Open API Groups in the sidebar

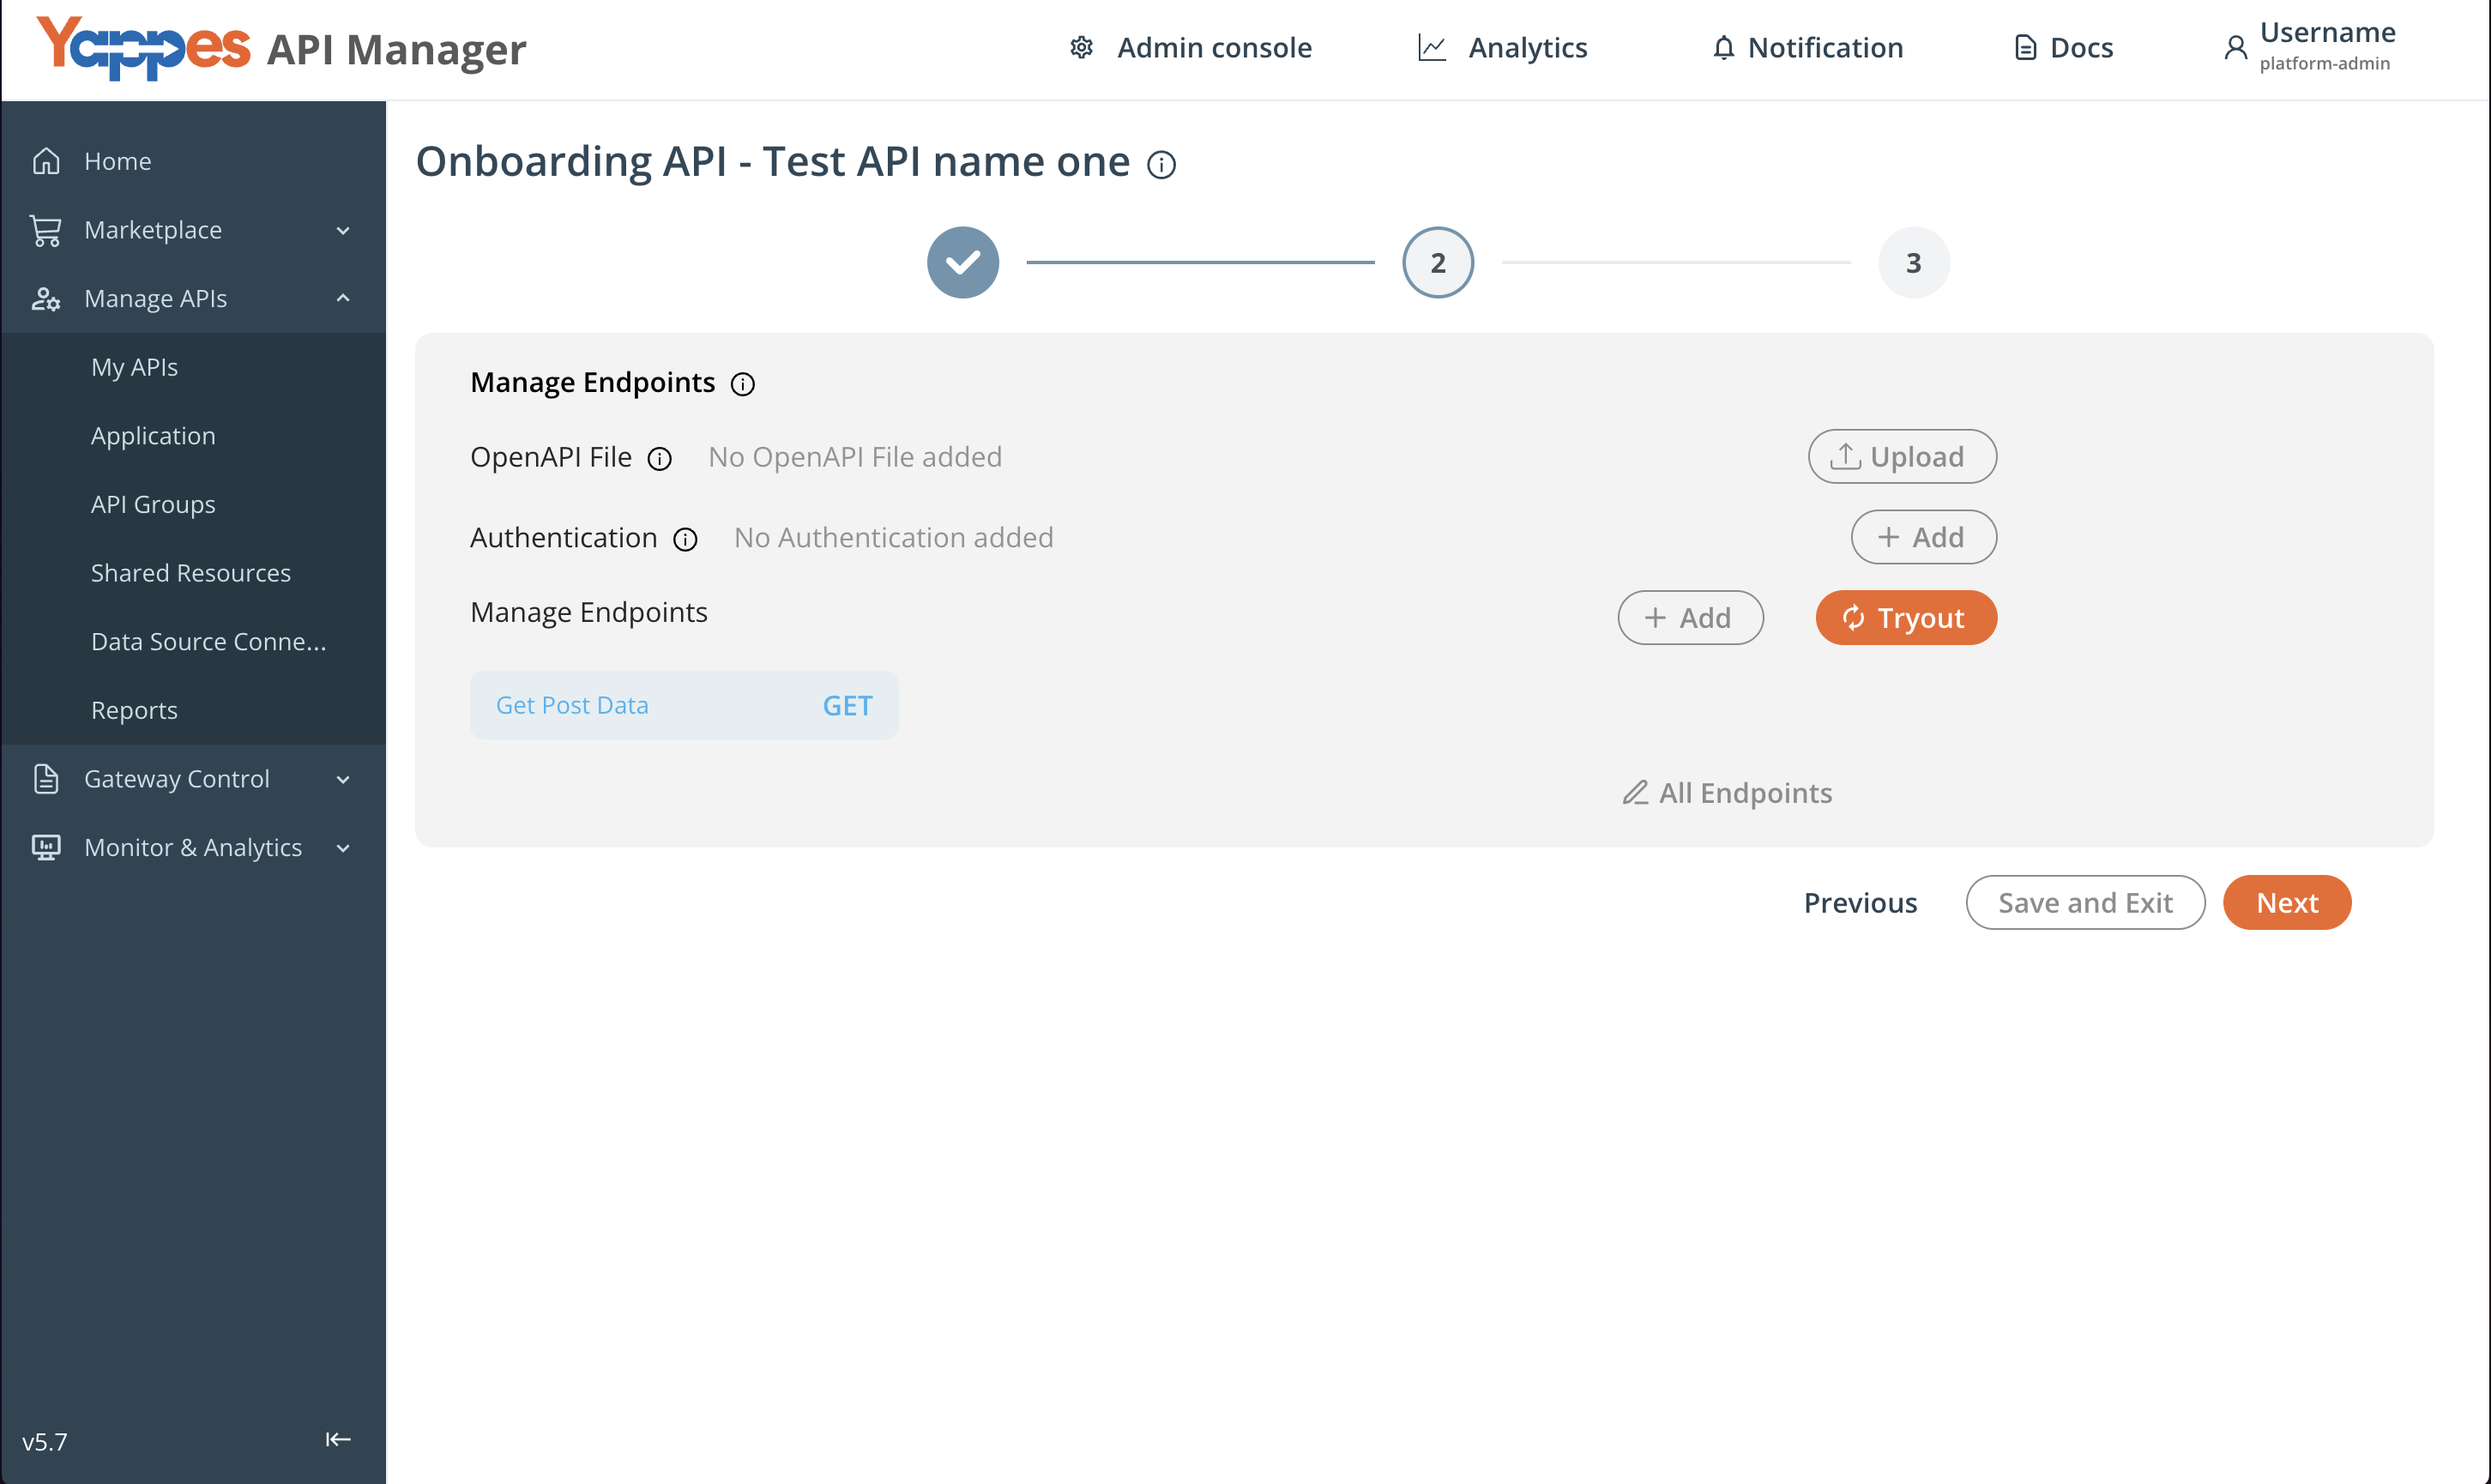point(193,504)
